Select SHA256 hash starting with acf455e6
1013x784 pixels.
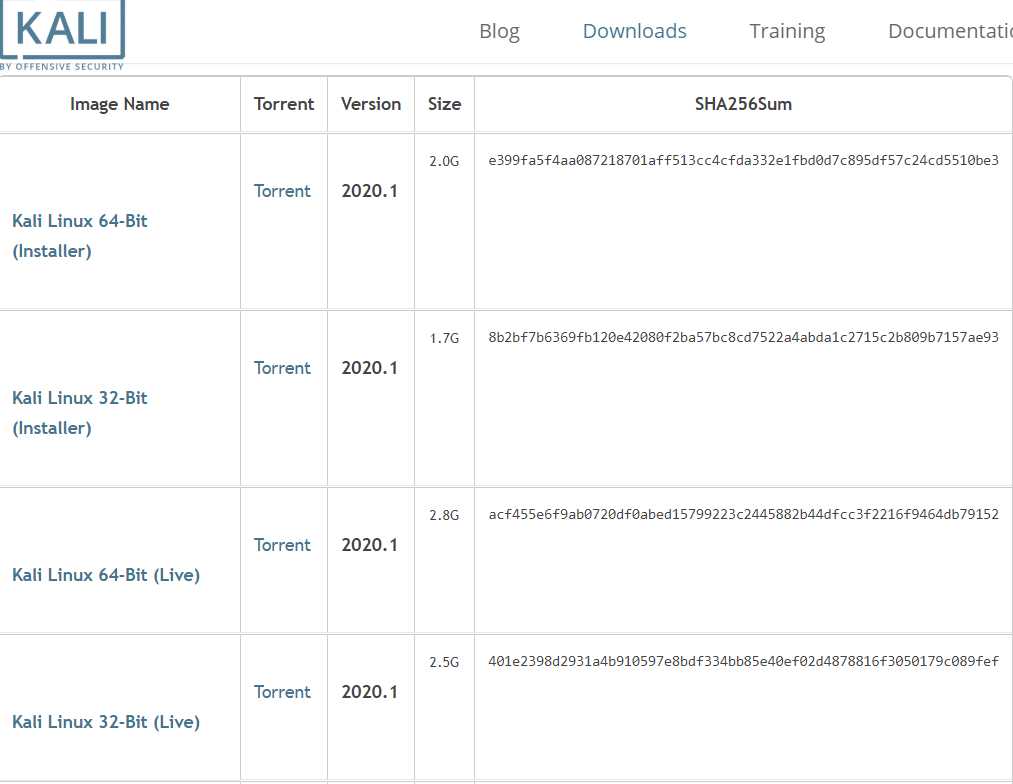pyautogui.click(x=744, y=514)
